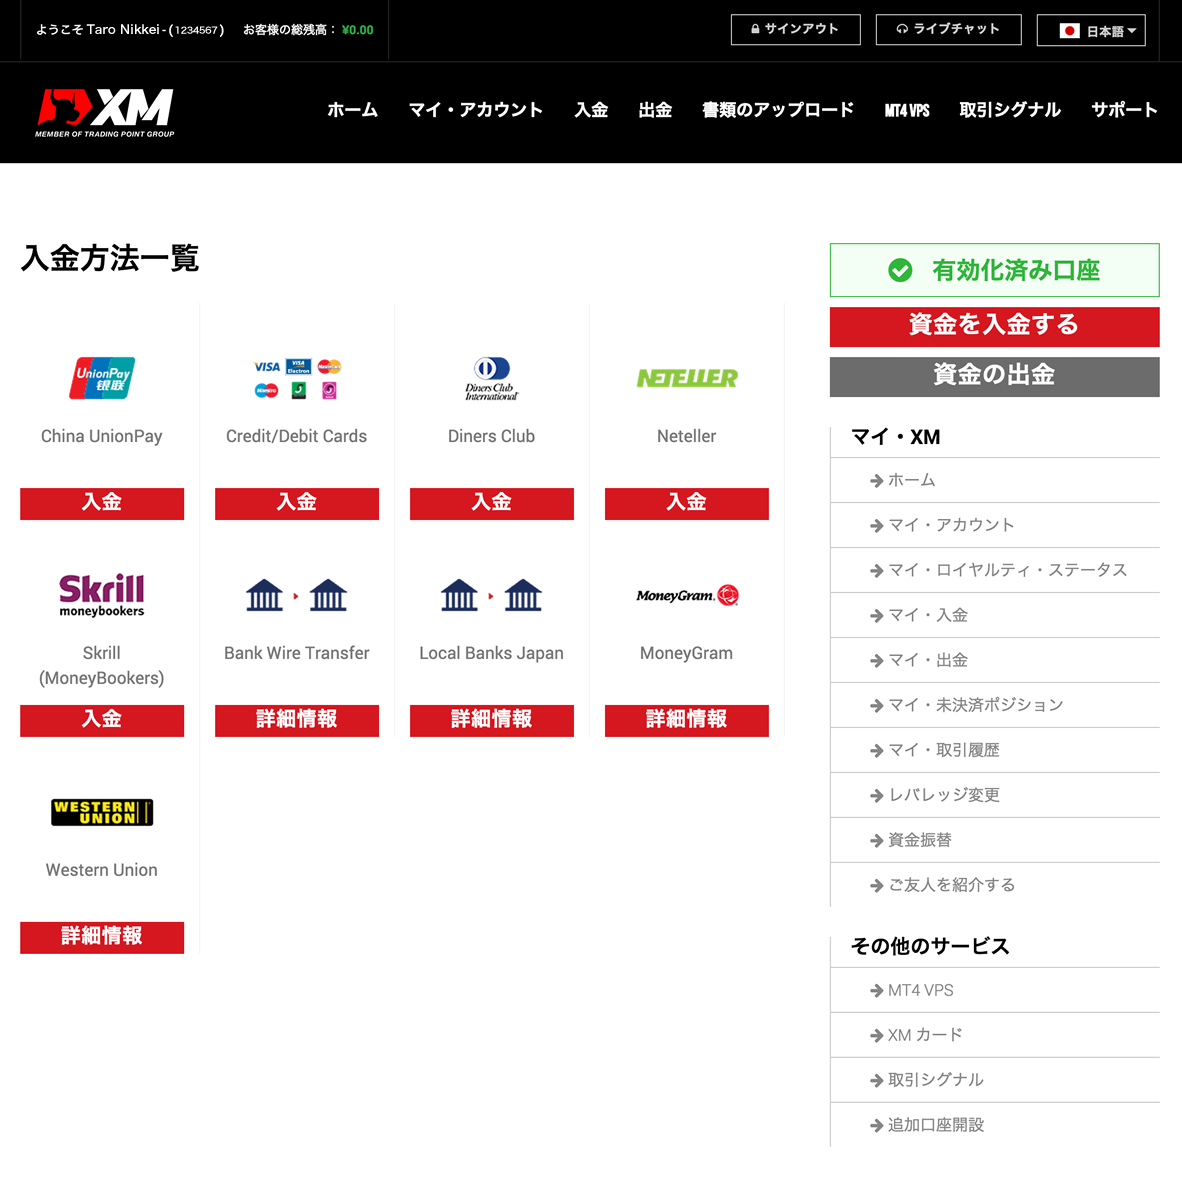Open 出金 in the top navigation

655,110
